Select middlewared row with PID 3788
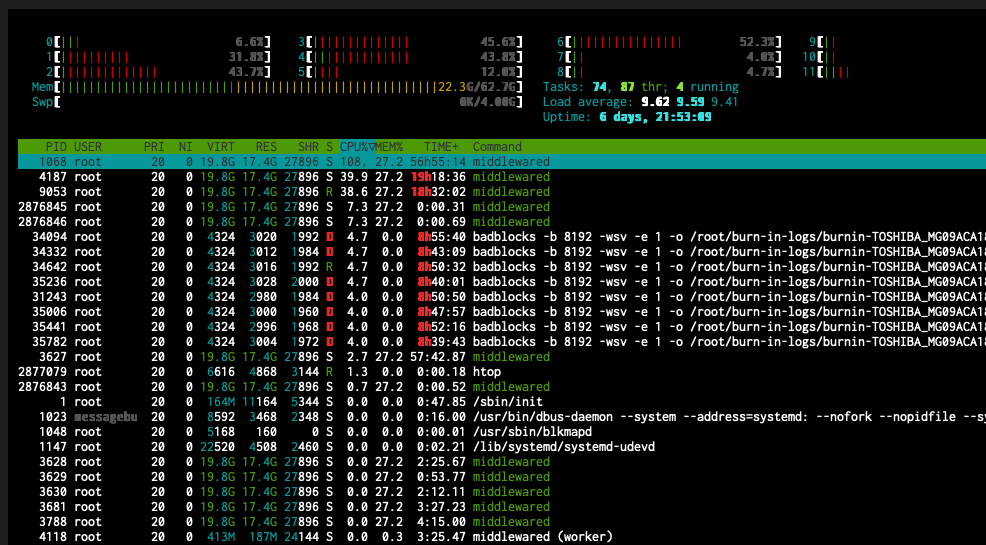This screenshot has width=986, height=545. click(x=502, y=522)
